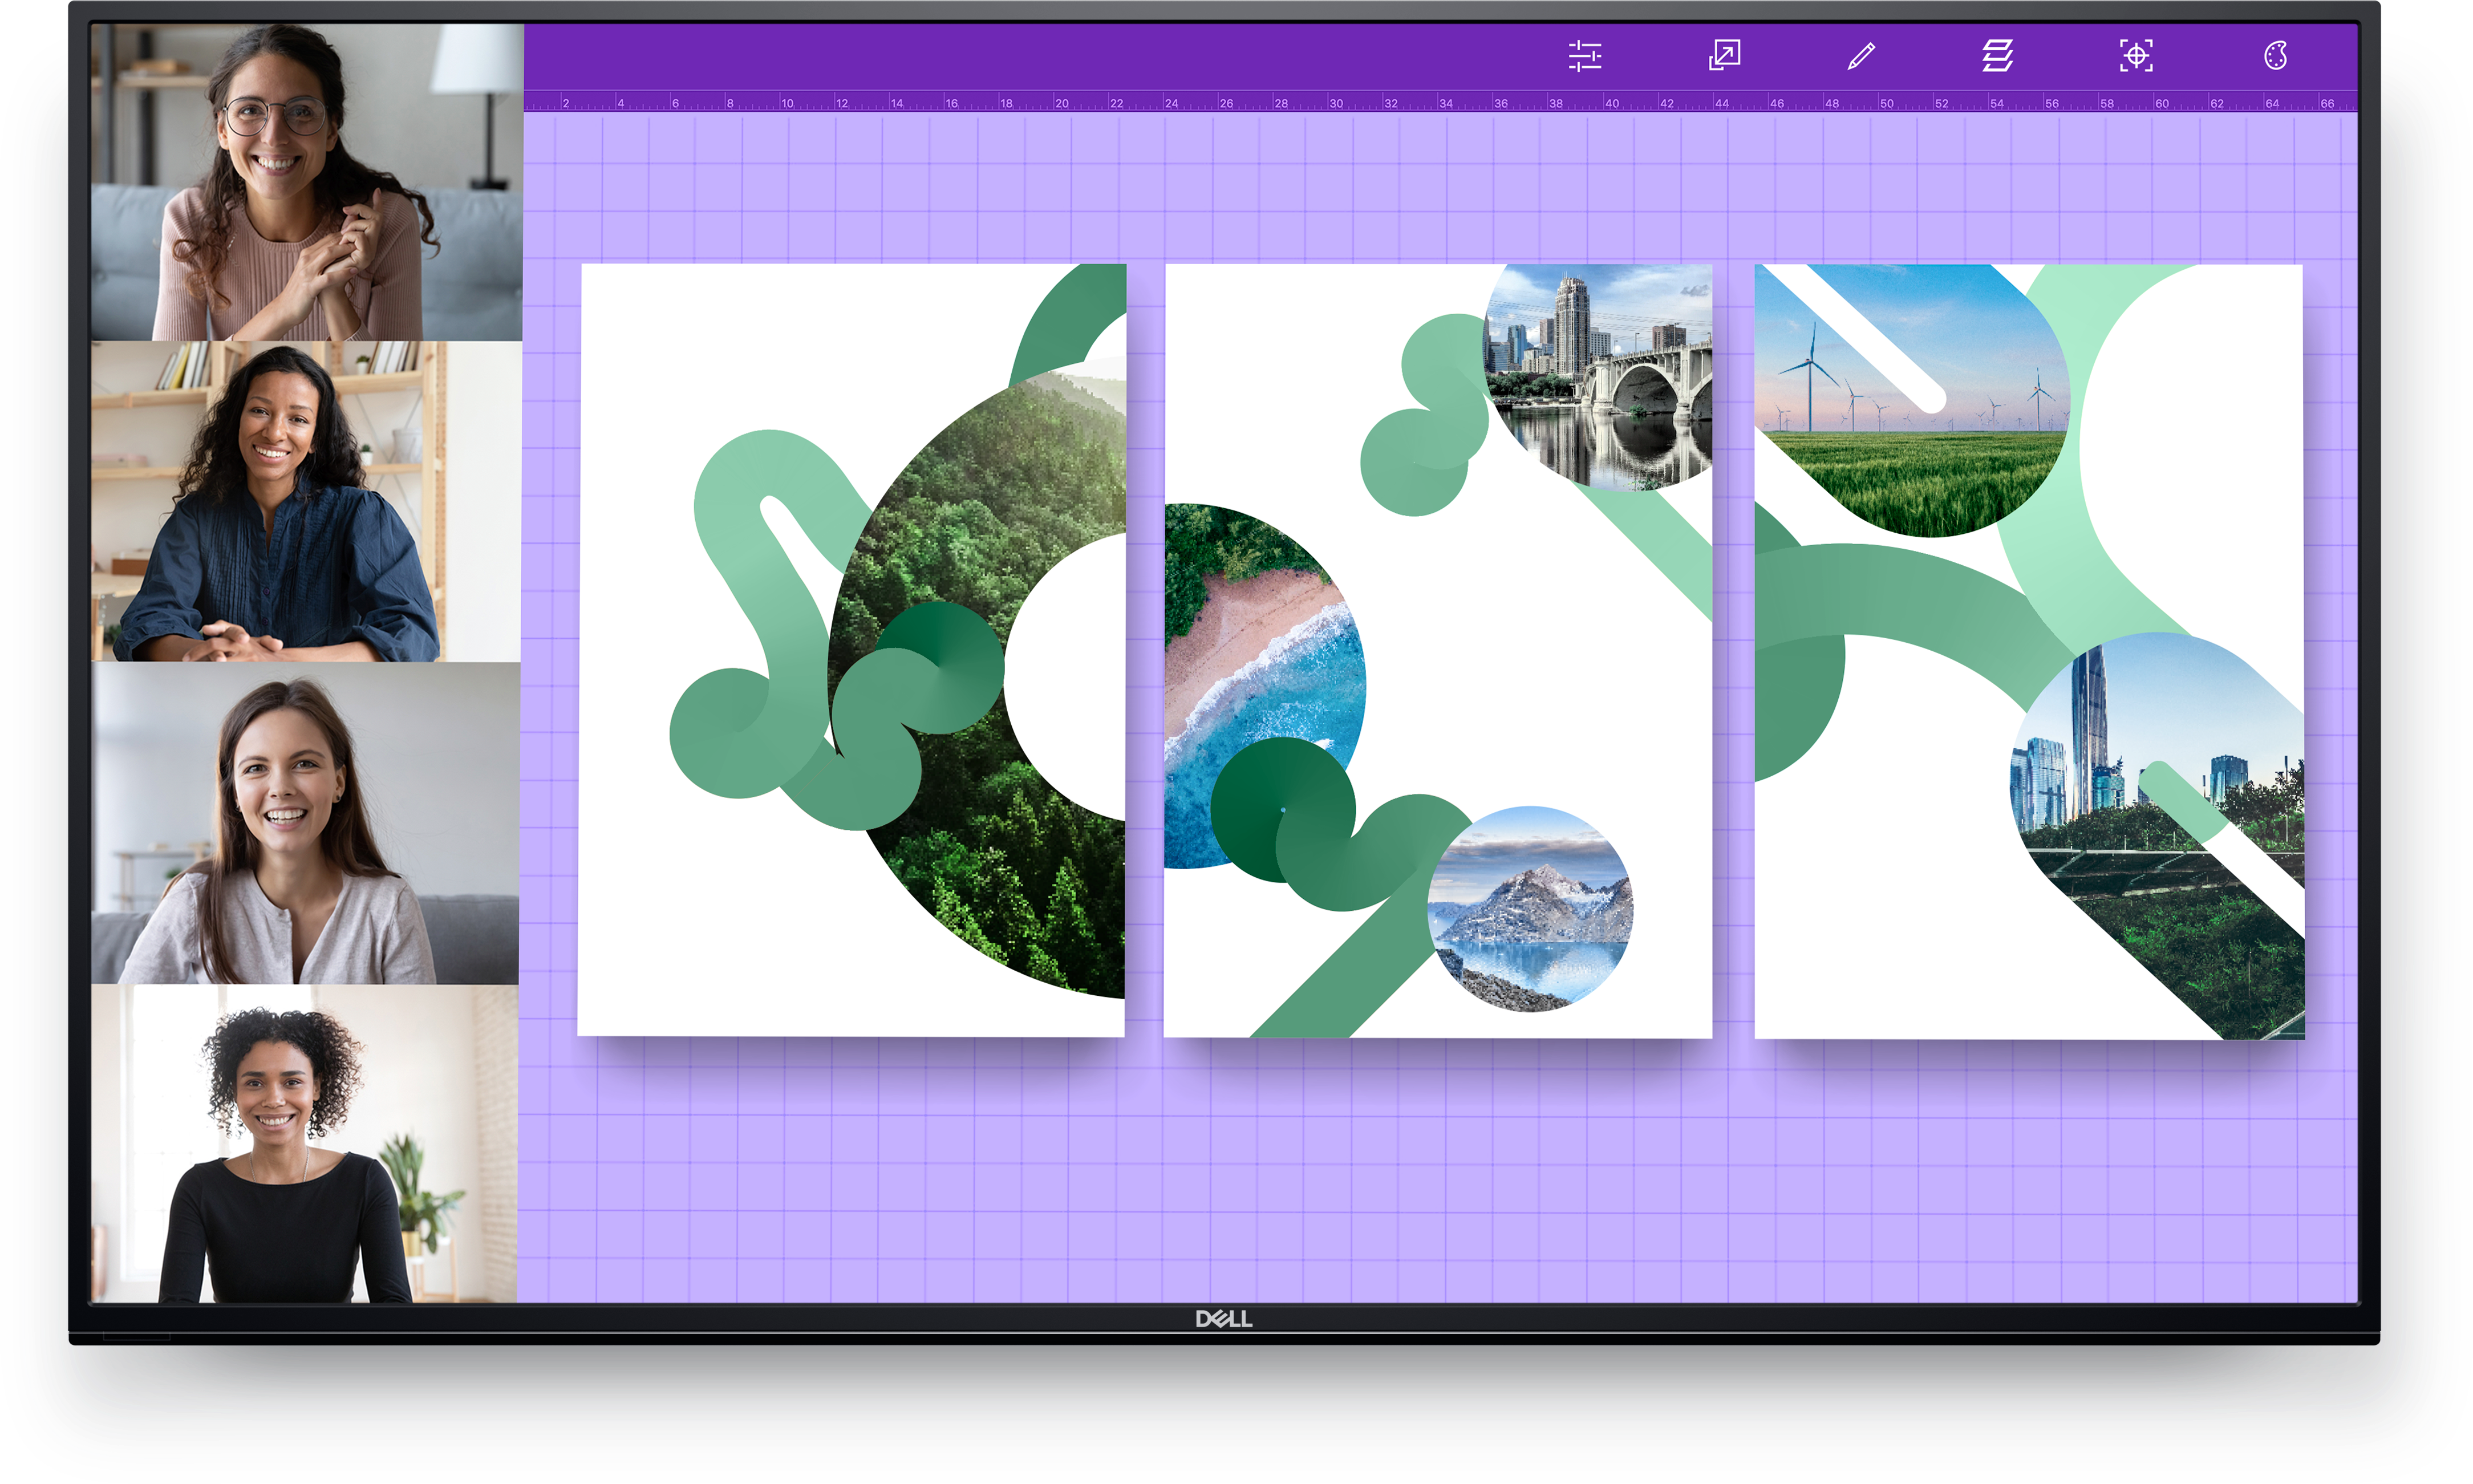This screenshot has width=2473, height=1484.
Task: Open the color palette icon
Action: (2275, 56)
